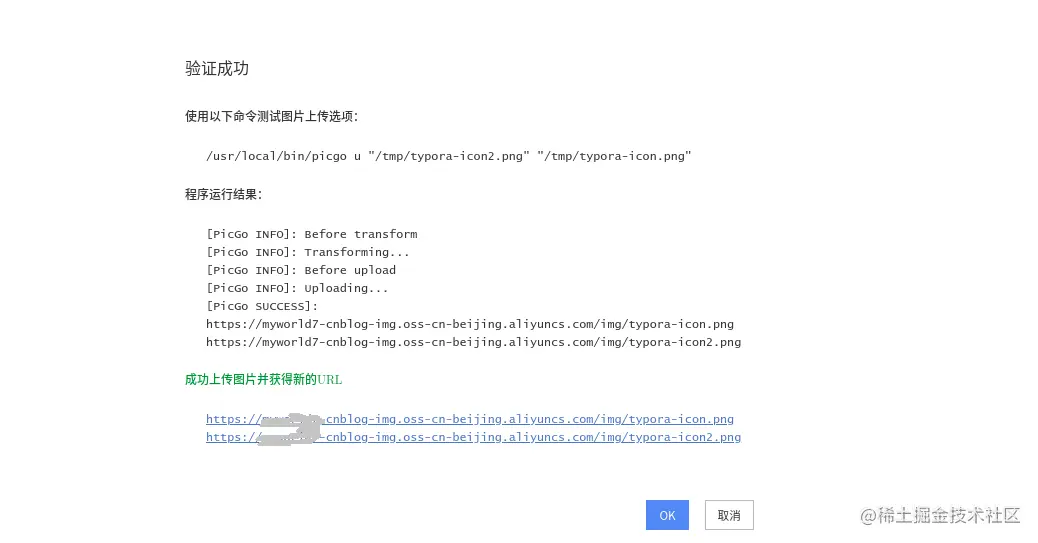Image resolution: width=1038 pixels, height=543 pixels.
Task: Click the 程序运行结果 label
Action: (x=224, y=195)
